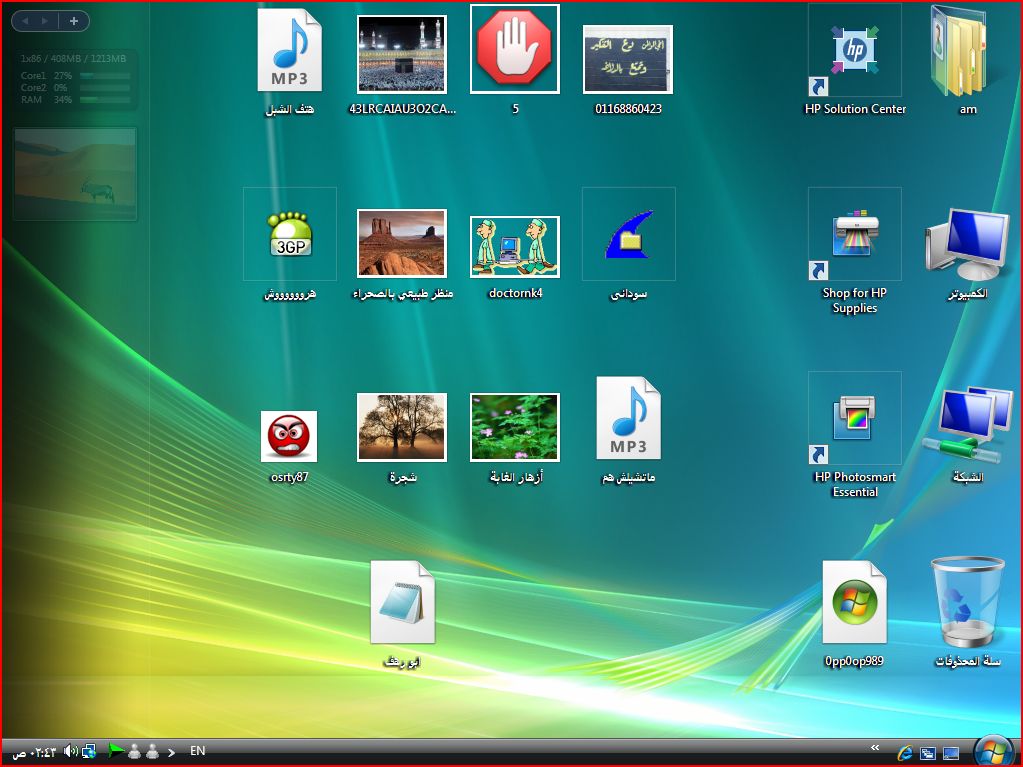Click the Switch between windows taskbar icon

[x=928, y=753]
